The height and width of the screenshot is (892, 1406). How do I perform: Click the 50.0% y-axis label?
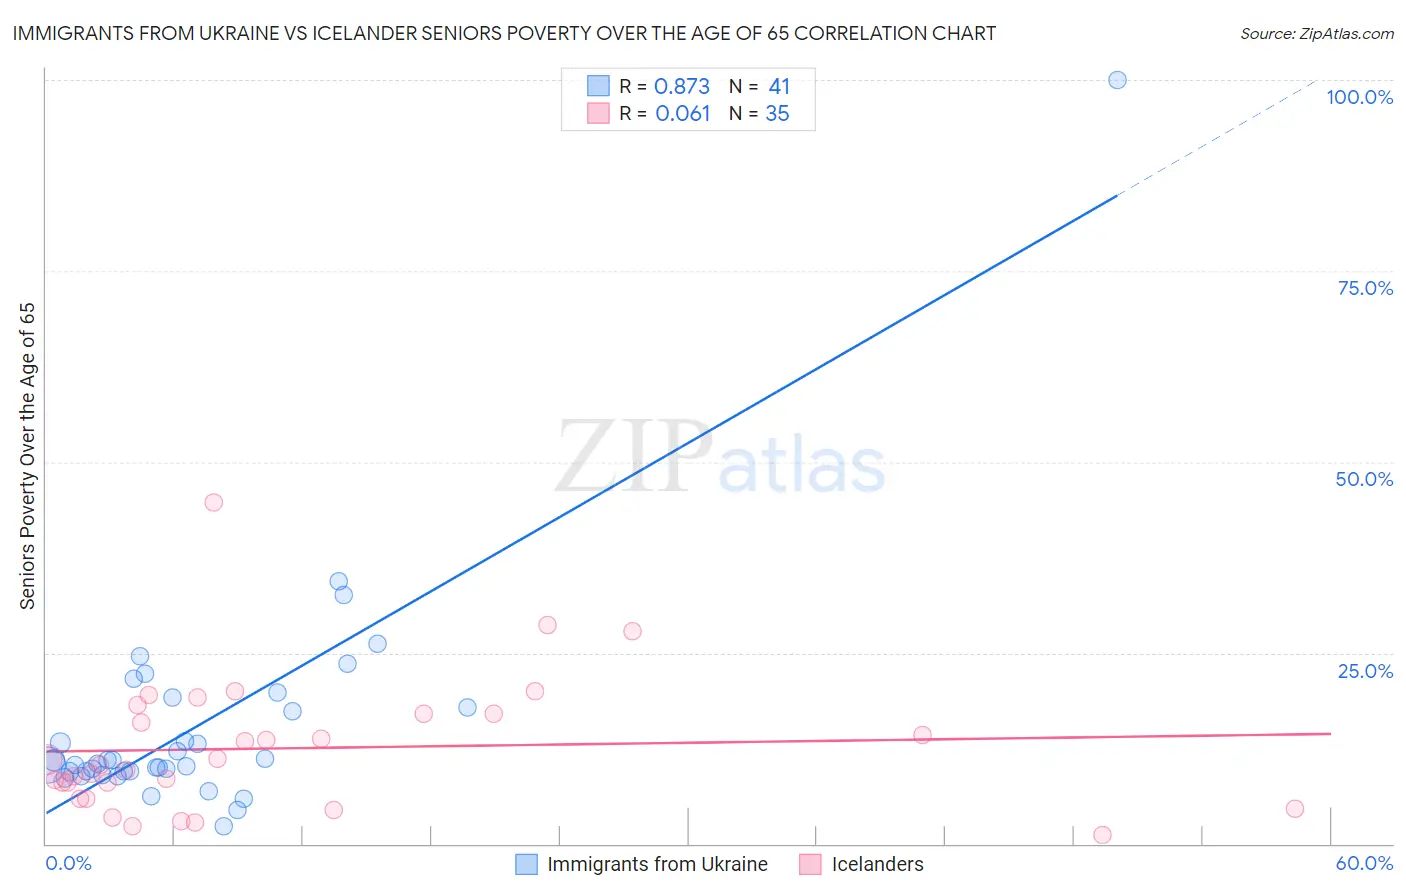tap(1364, 479)
